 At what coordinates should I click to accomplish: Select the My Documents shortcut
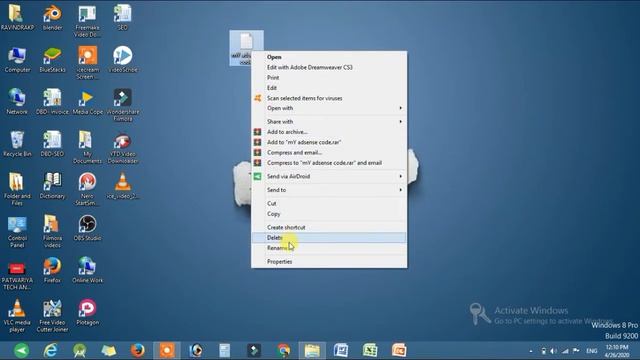[x=87, y=147]
